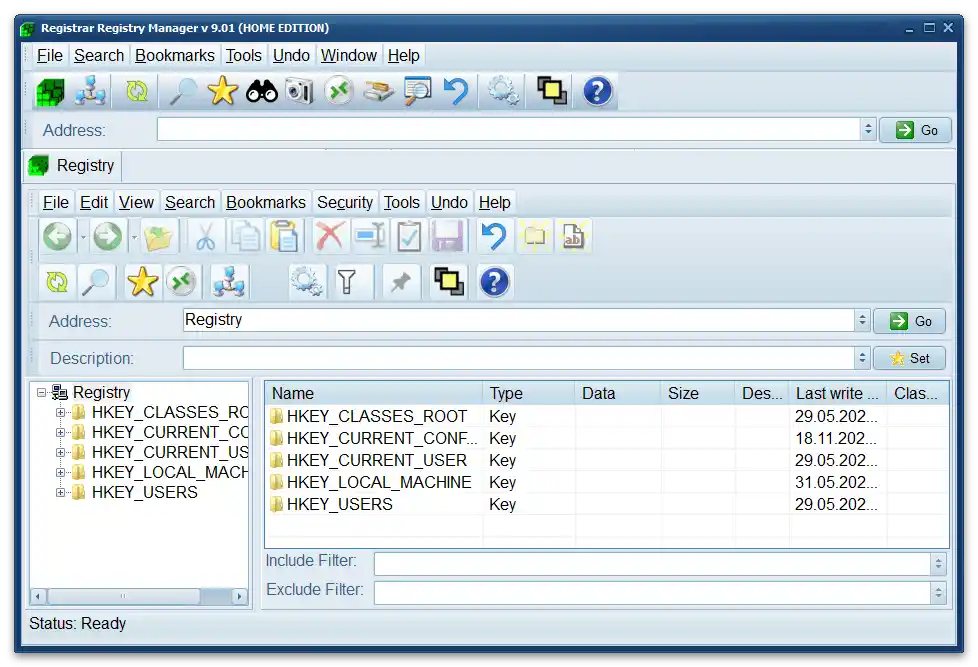This screenshot has width=978, height=667.
Task: Go back with the green left arrow
Action: point(57,237)
